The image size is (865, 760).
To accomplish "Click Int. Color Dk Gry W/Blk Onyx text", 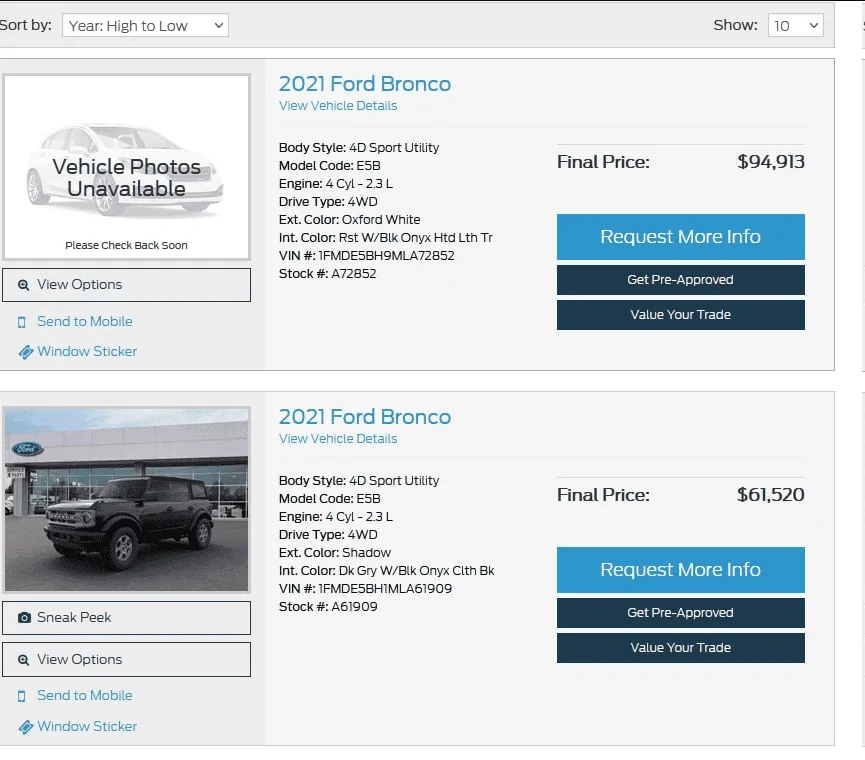I will 386,571.
